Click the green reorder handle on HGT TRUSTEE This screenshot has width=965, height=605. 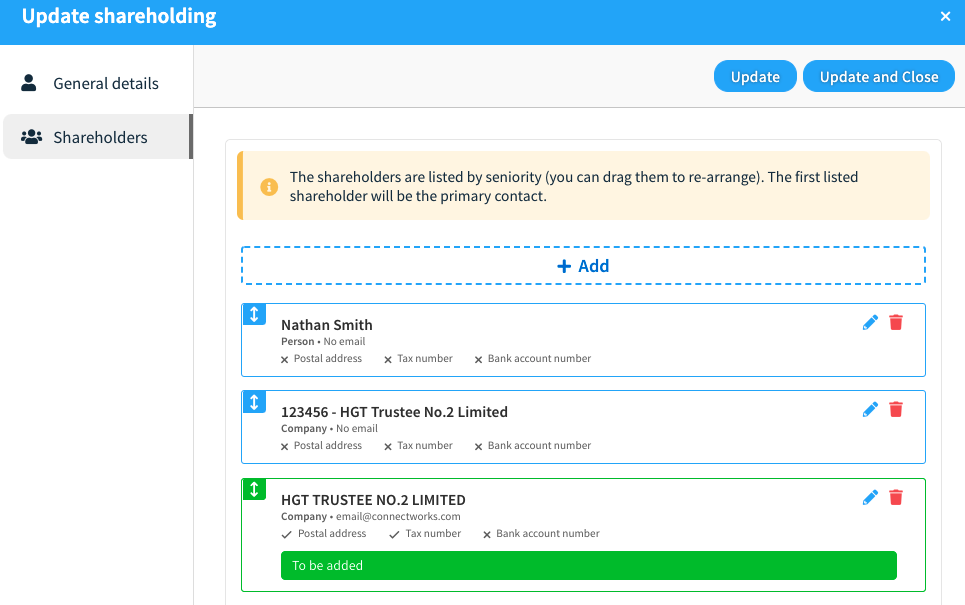[x=254, y=489]
